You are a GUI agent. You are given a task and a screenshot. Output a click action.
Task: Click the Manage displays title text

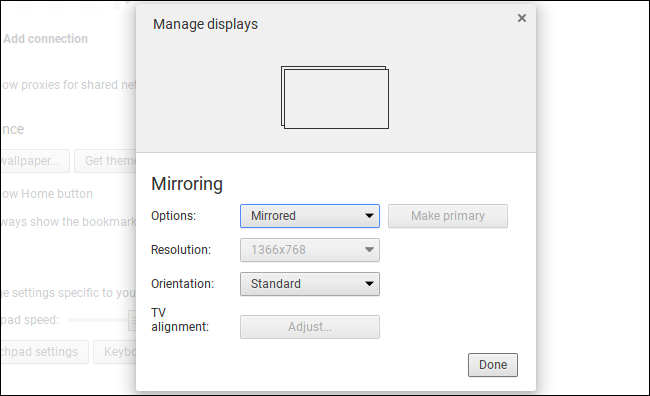click(x=205, y=24)
